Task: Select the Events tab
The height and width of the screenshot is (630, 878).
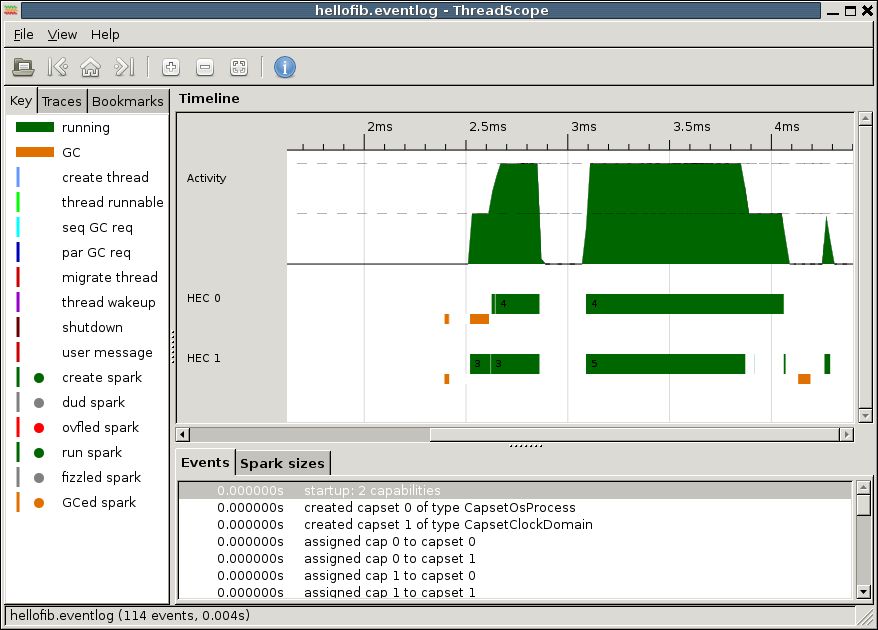Action: 205,463
